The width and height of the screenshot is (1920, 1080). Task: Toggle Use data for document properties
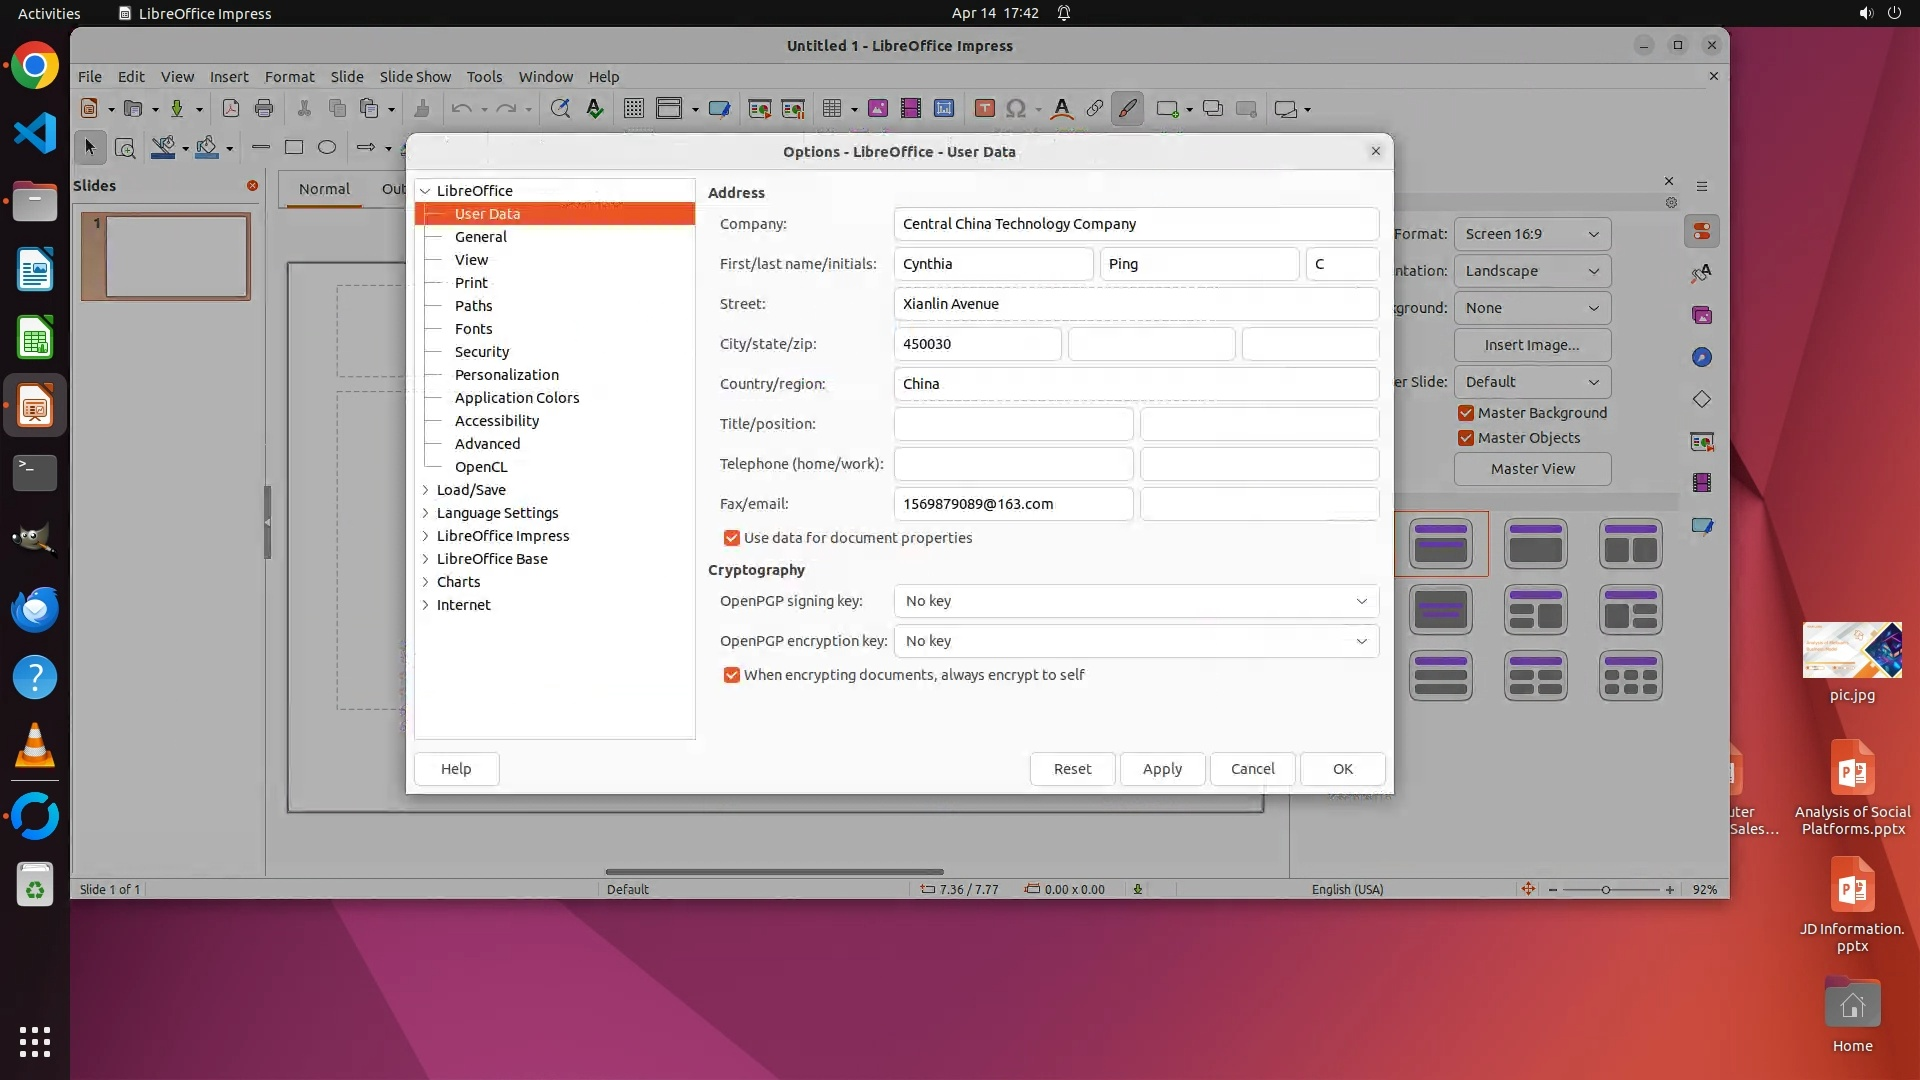coord(732,538)
